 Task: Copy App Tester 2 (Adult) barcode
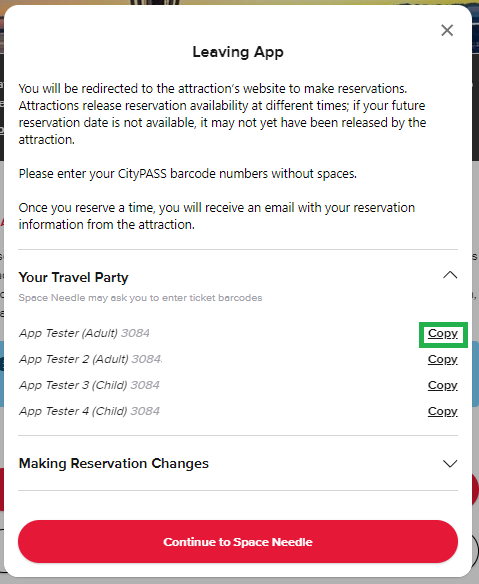[x=442, y=359]
